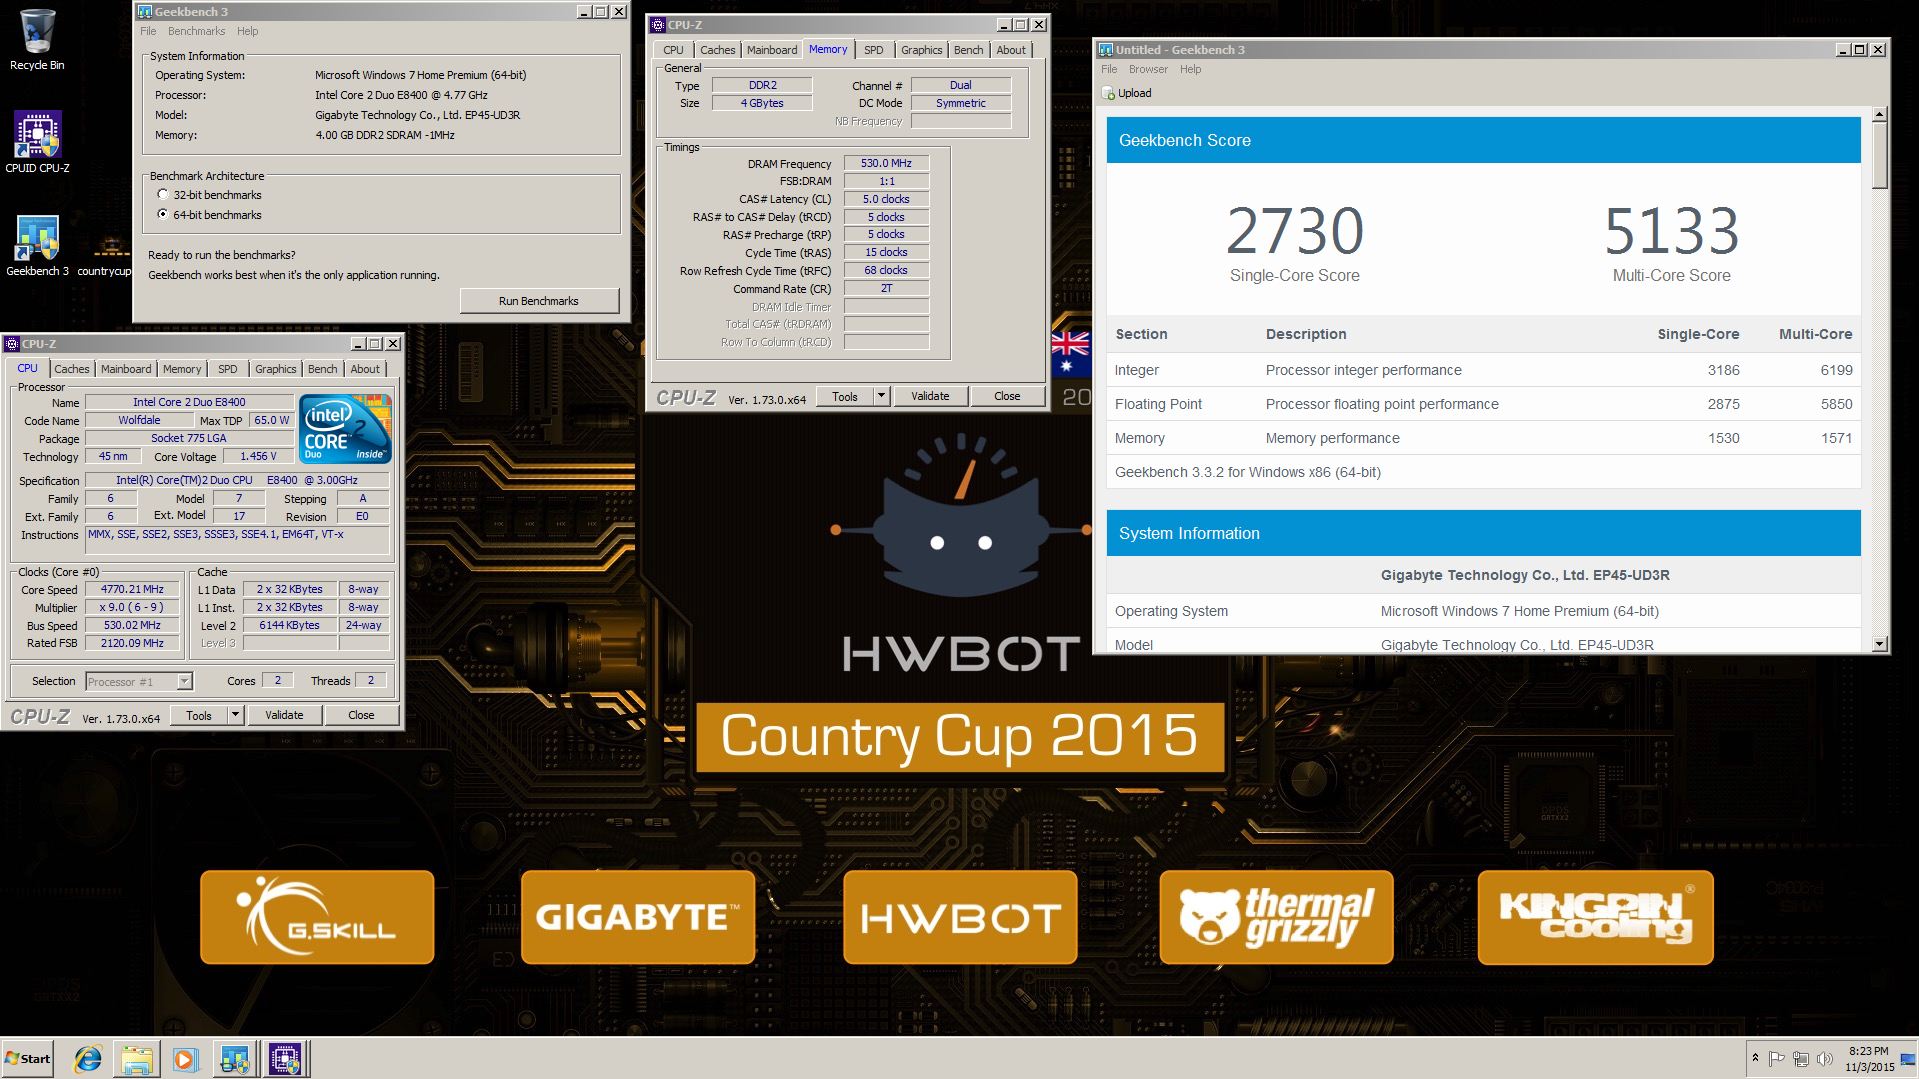Click the scroll up arrow in Geekbench results

[x=1880, y=115]
